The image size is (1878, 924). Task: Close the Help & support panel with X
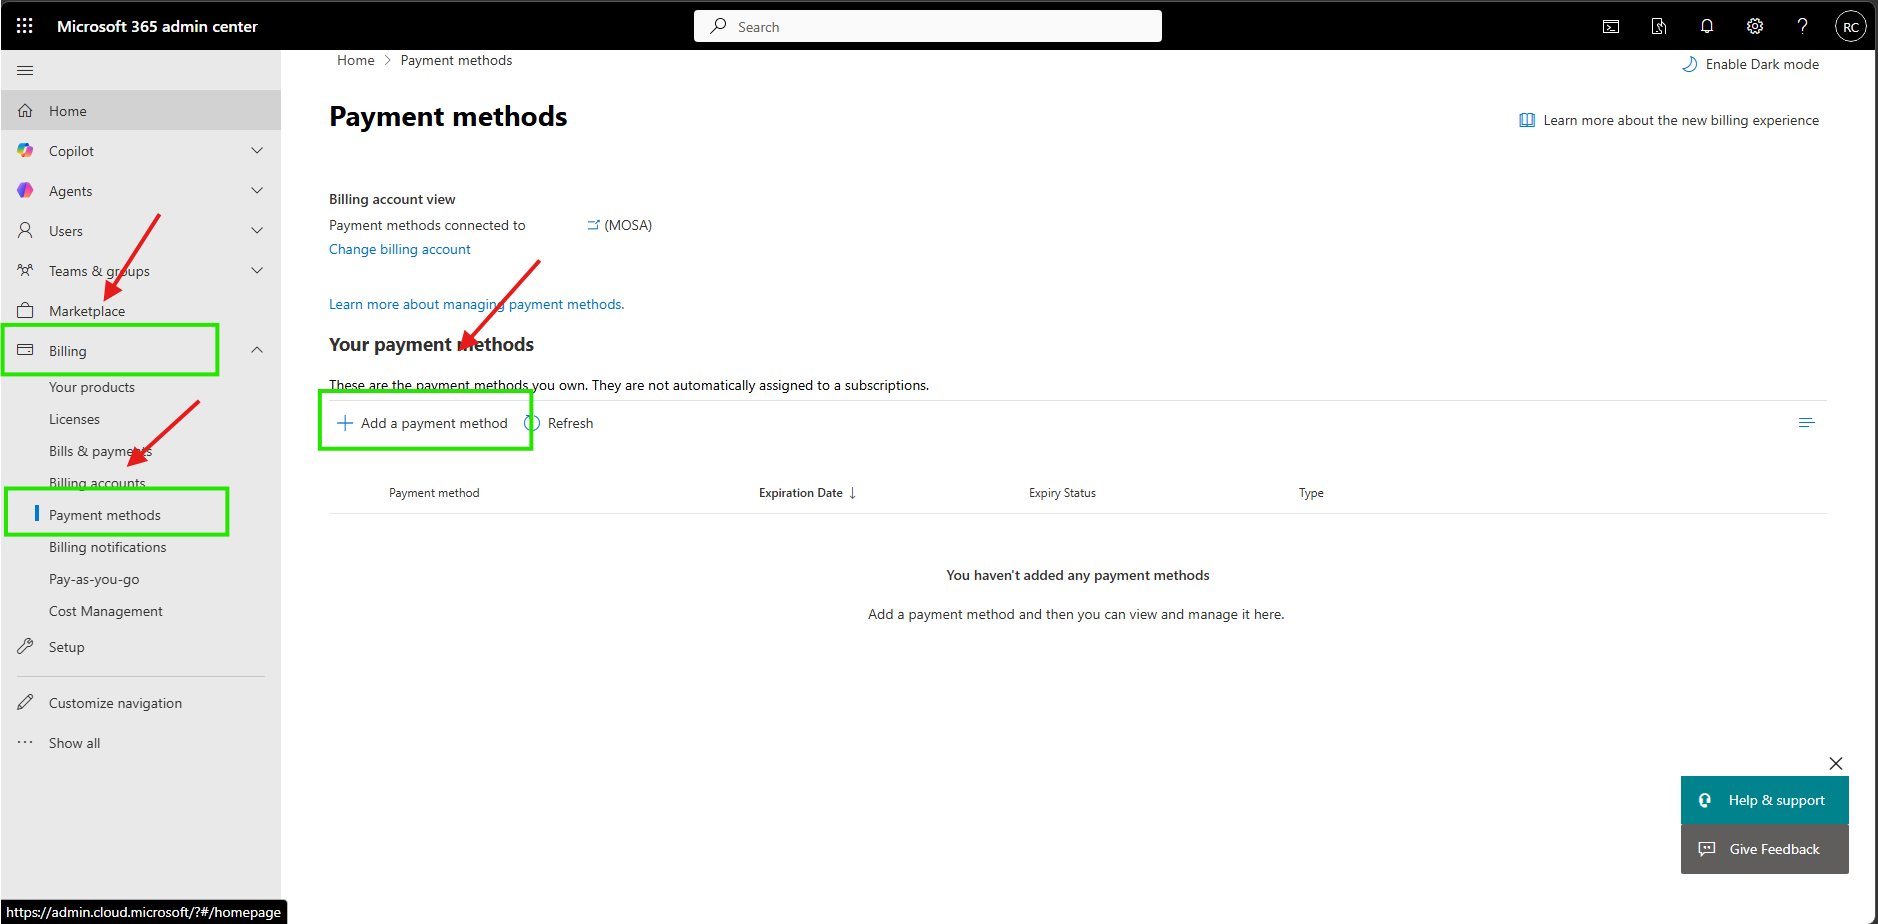coord(1836,763)
